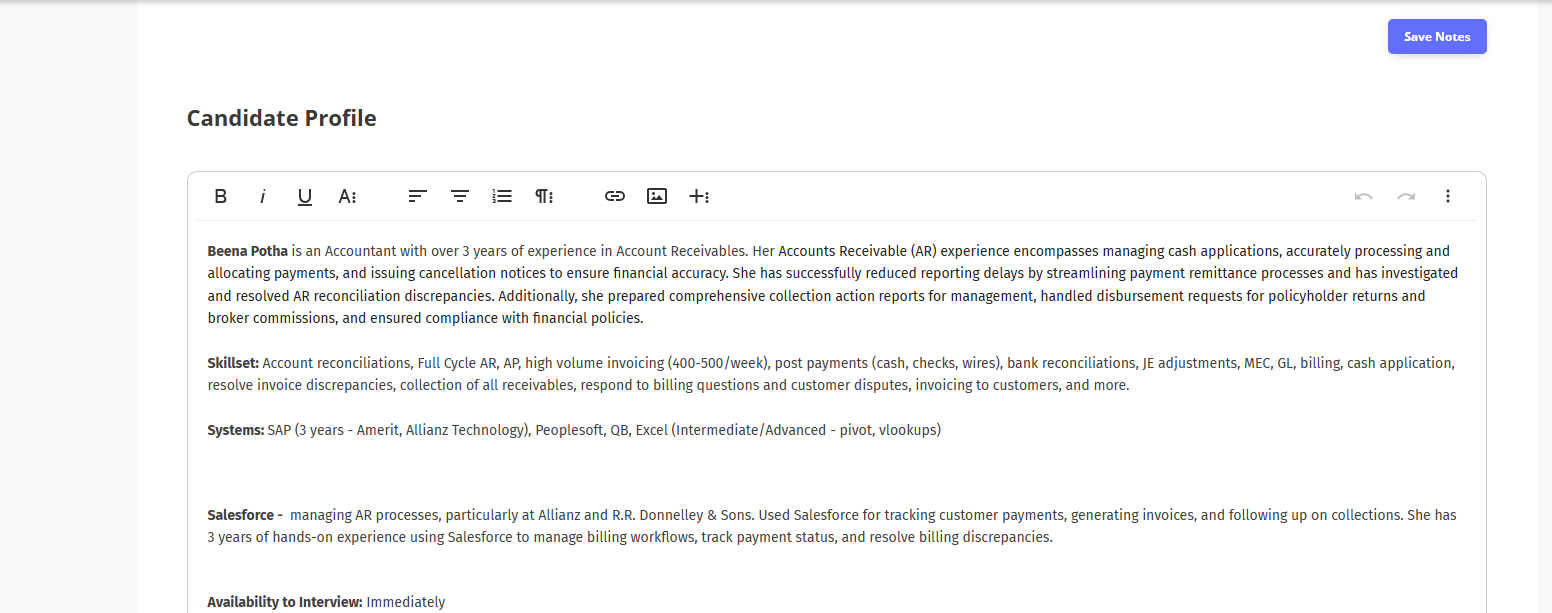Screen dimensions: 1552x613
Task: Click the Systems: label in the notes
Action: [x=236, y=430]
